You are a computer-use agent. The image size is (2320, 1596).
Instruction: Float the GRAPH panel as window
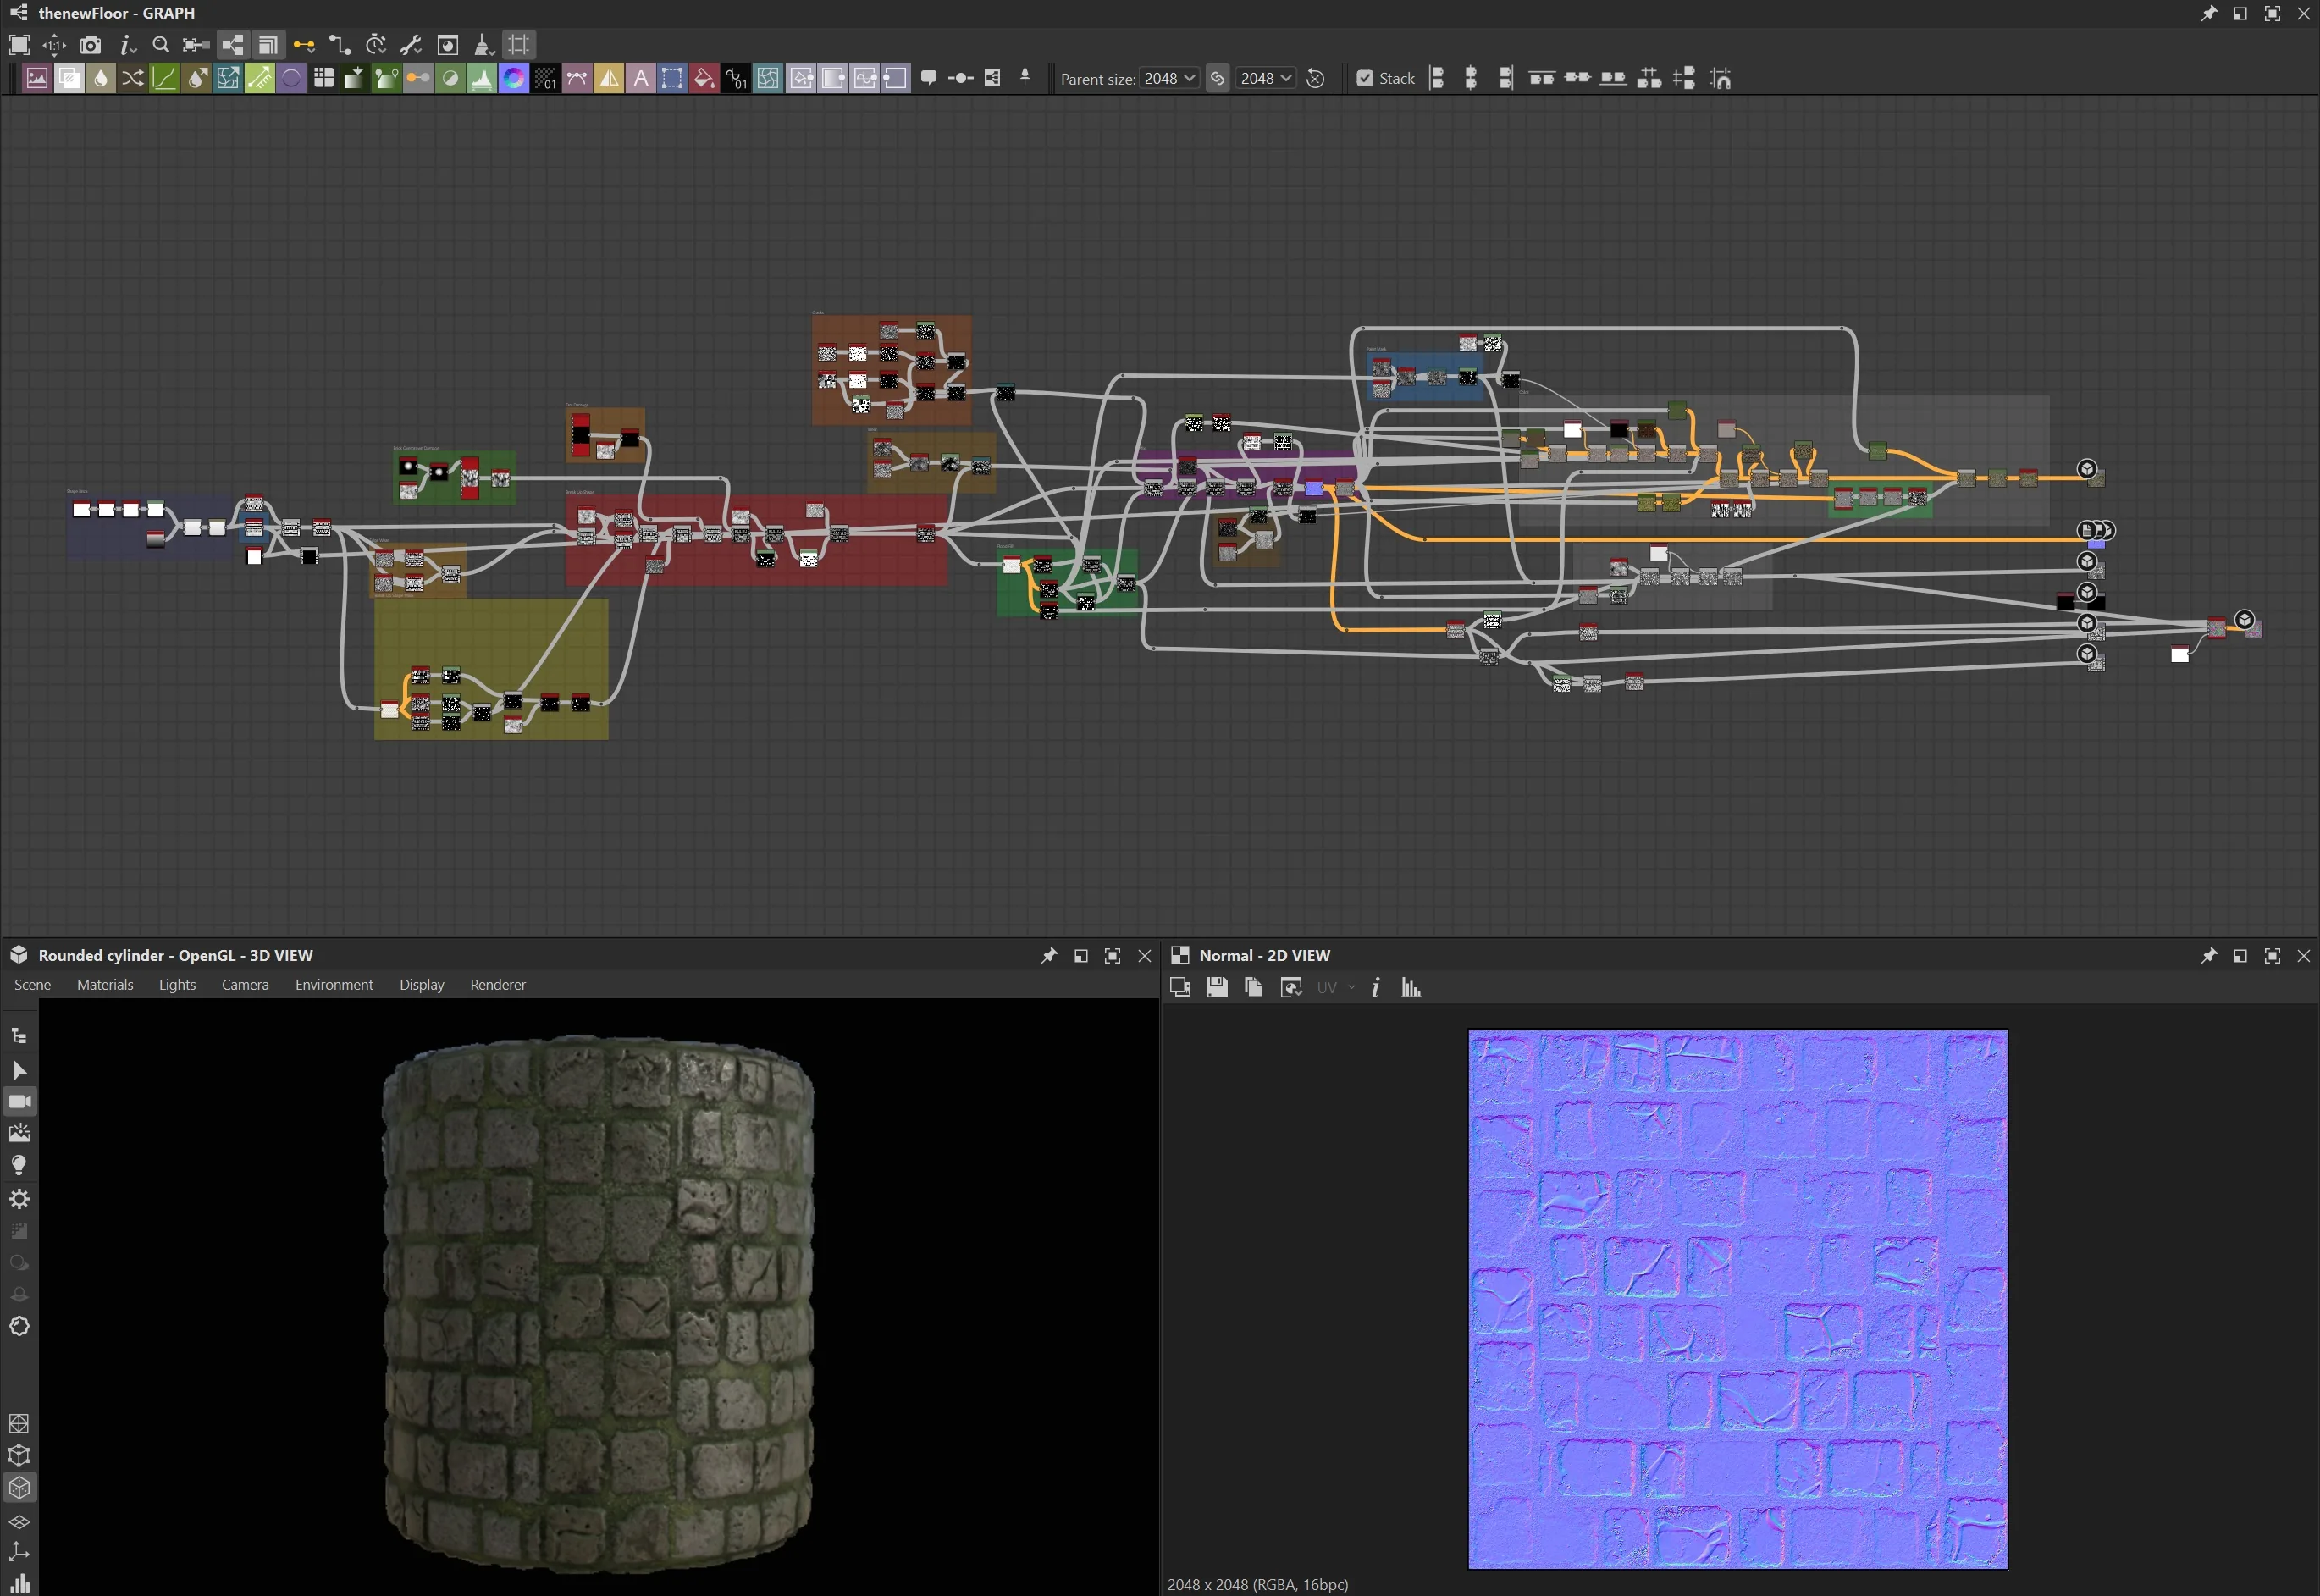2240,13
